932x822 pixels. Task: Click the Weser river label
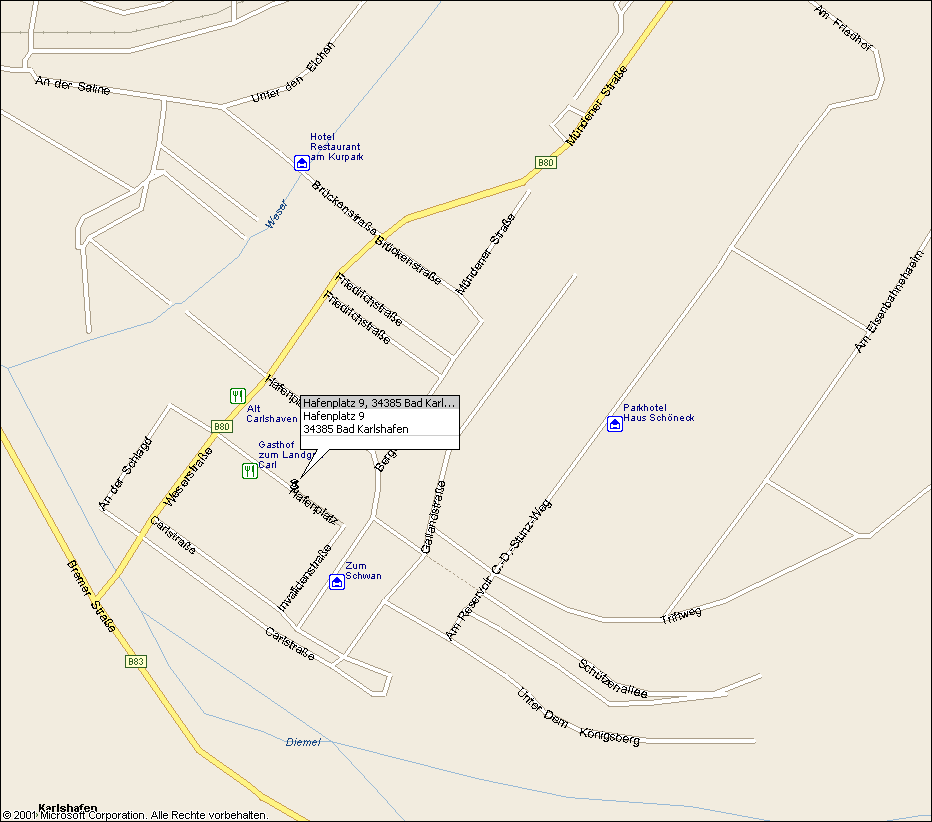coord(276,215)
